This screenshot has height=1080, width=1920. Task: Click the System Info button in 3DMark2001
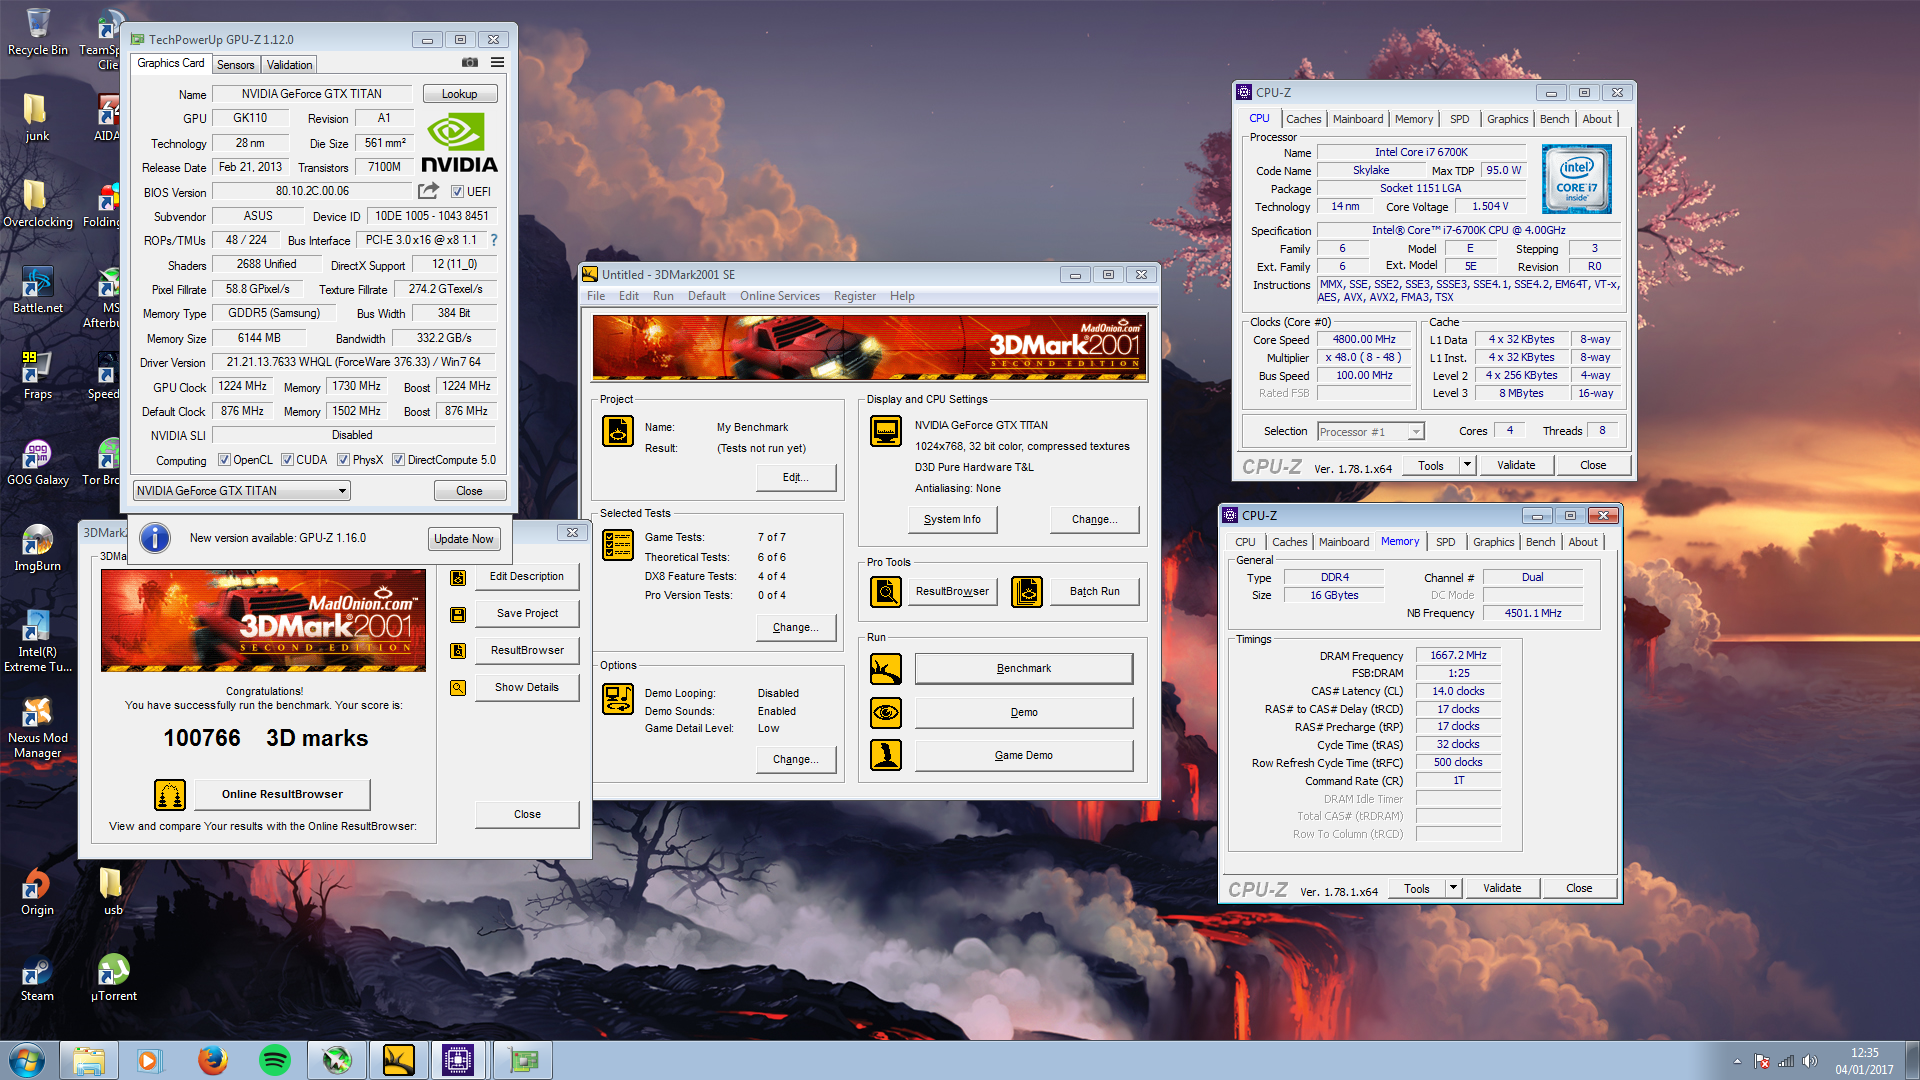point(952,520)
